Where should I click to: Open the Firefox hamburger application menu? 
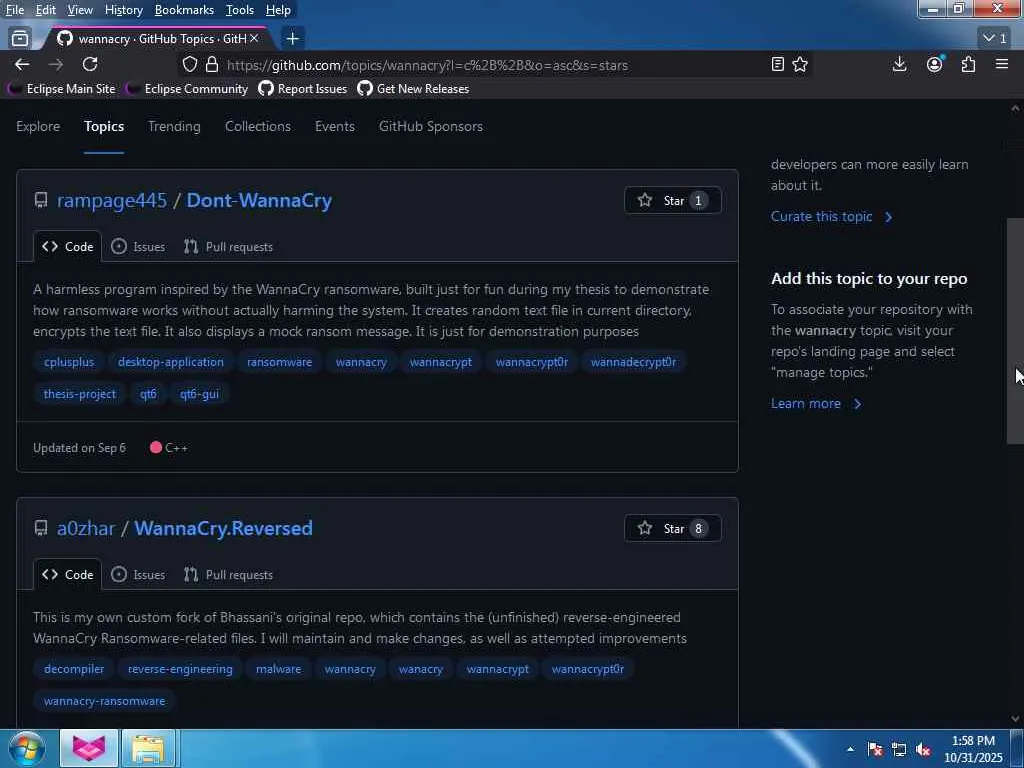[1002, 64]
